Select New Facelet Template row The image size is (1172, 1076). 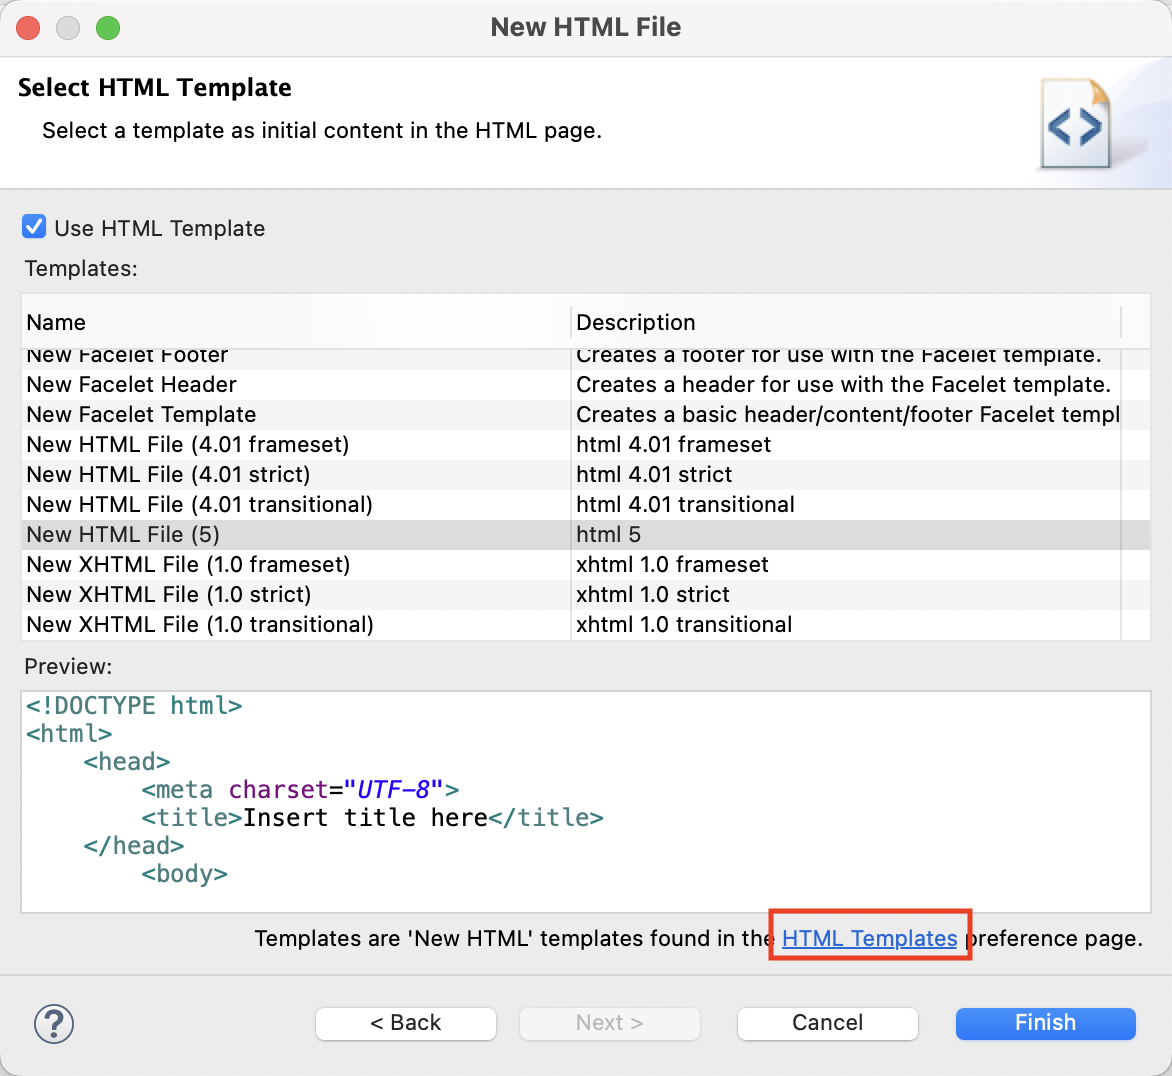pos(142,415)
